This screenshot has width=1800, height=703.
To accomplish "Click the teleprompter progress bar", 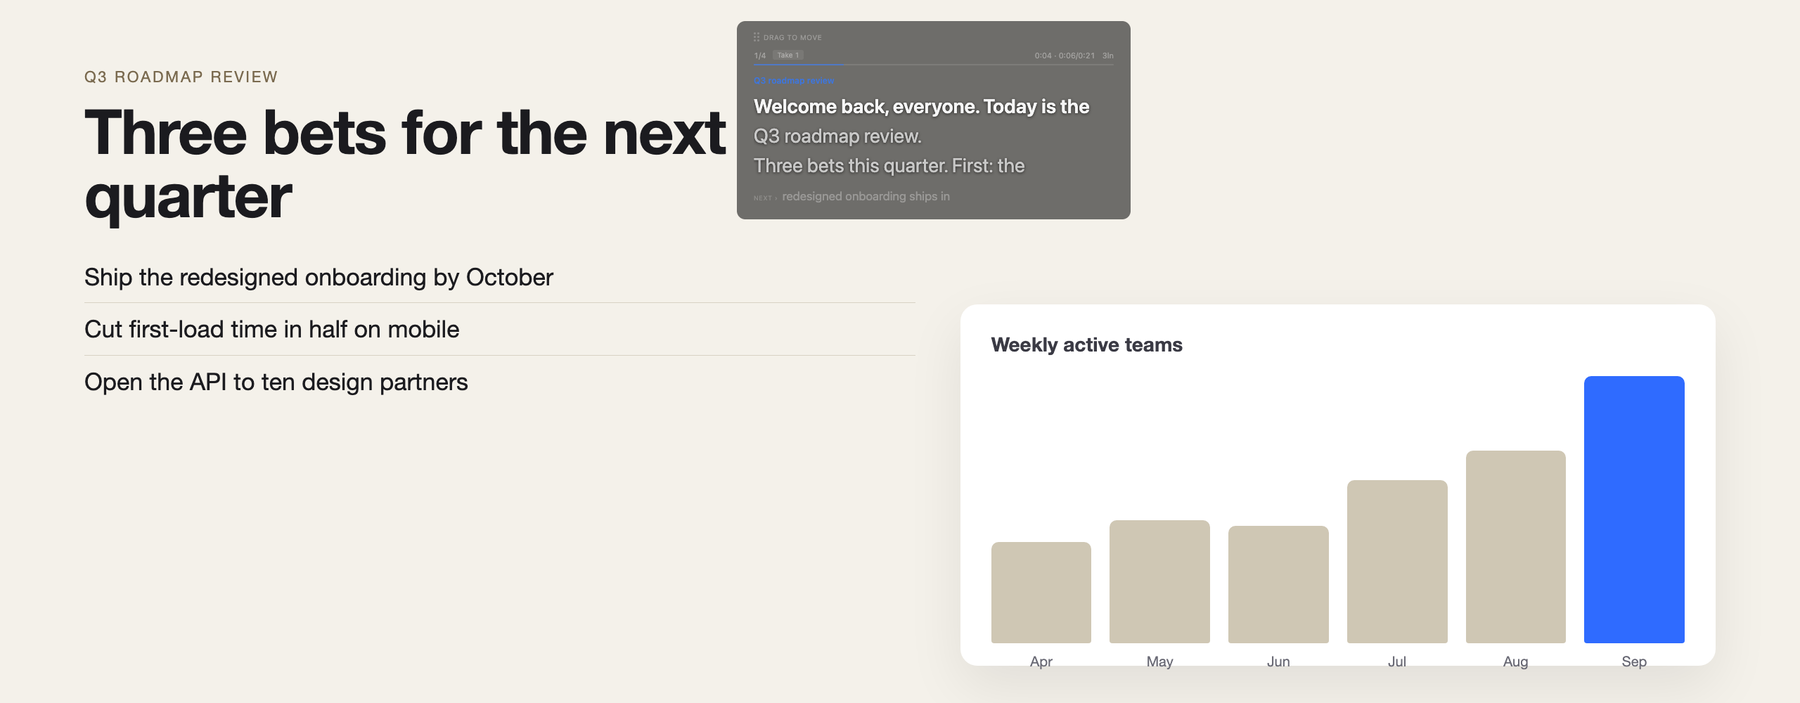I will coord(934,65).
